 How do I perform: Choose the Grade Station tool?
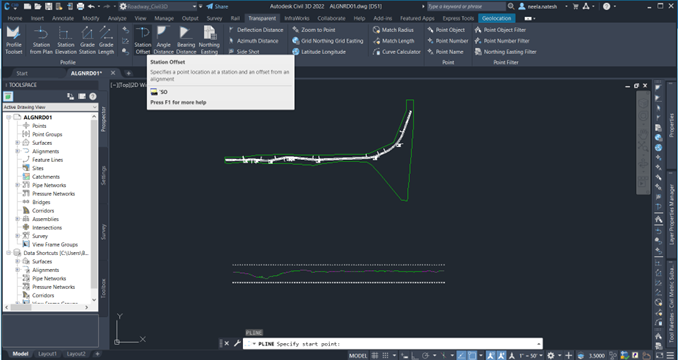click(x=87, y=40)
